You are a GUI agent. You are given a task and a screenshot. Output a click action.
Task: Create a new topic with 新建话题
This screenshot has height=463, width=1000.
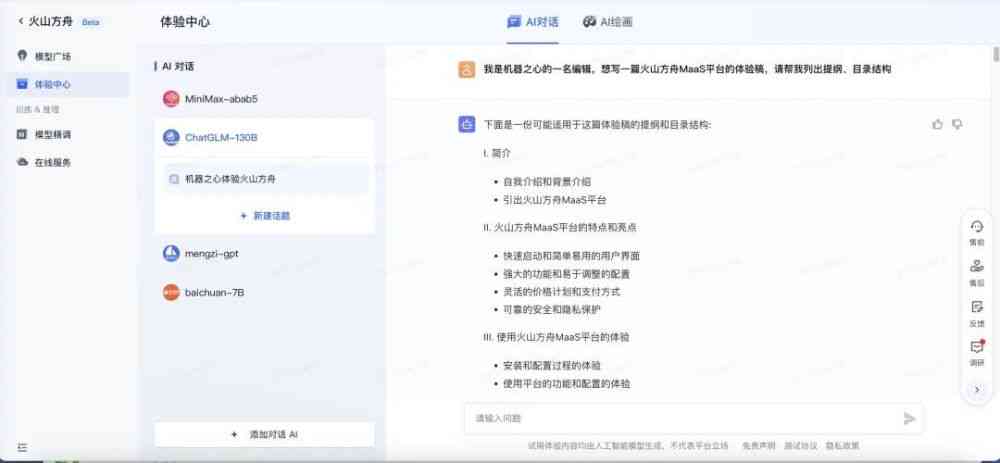tap(265, 216)
